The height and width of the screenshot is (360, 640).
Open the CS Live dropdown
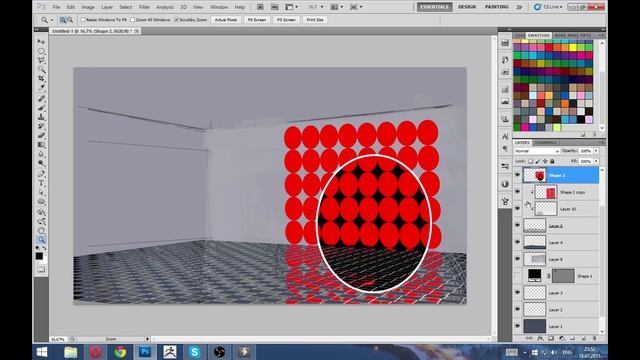548,7
